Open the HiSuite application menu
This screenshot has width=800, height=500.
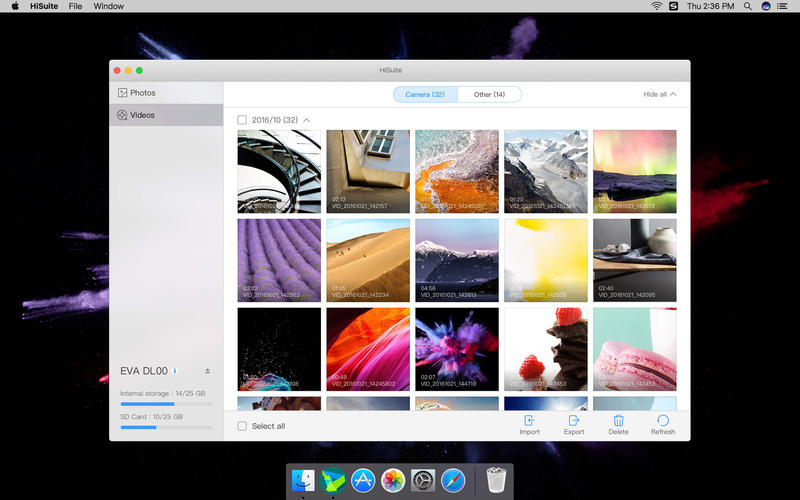click(44, 6)
